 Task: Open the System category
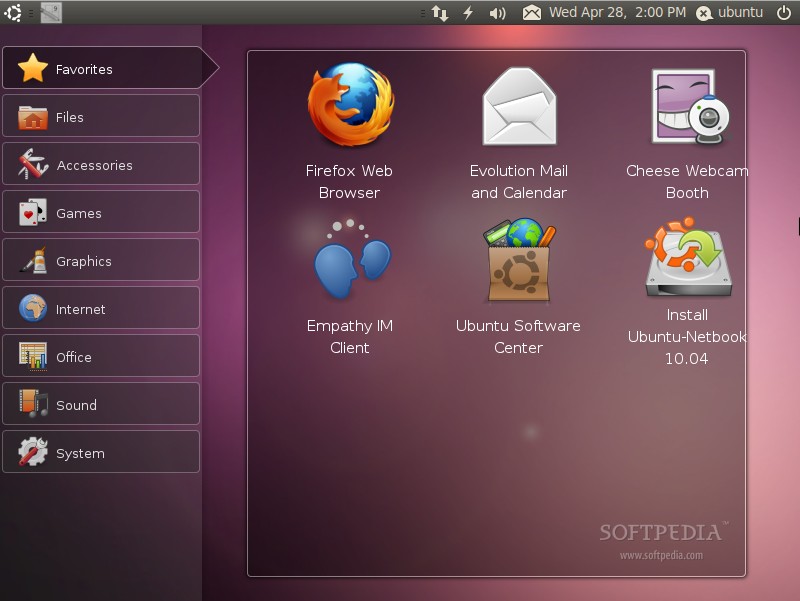point(101,452)
